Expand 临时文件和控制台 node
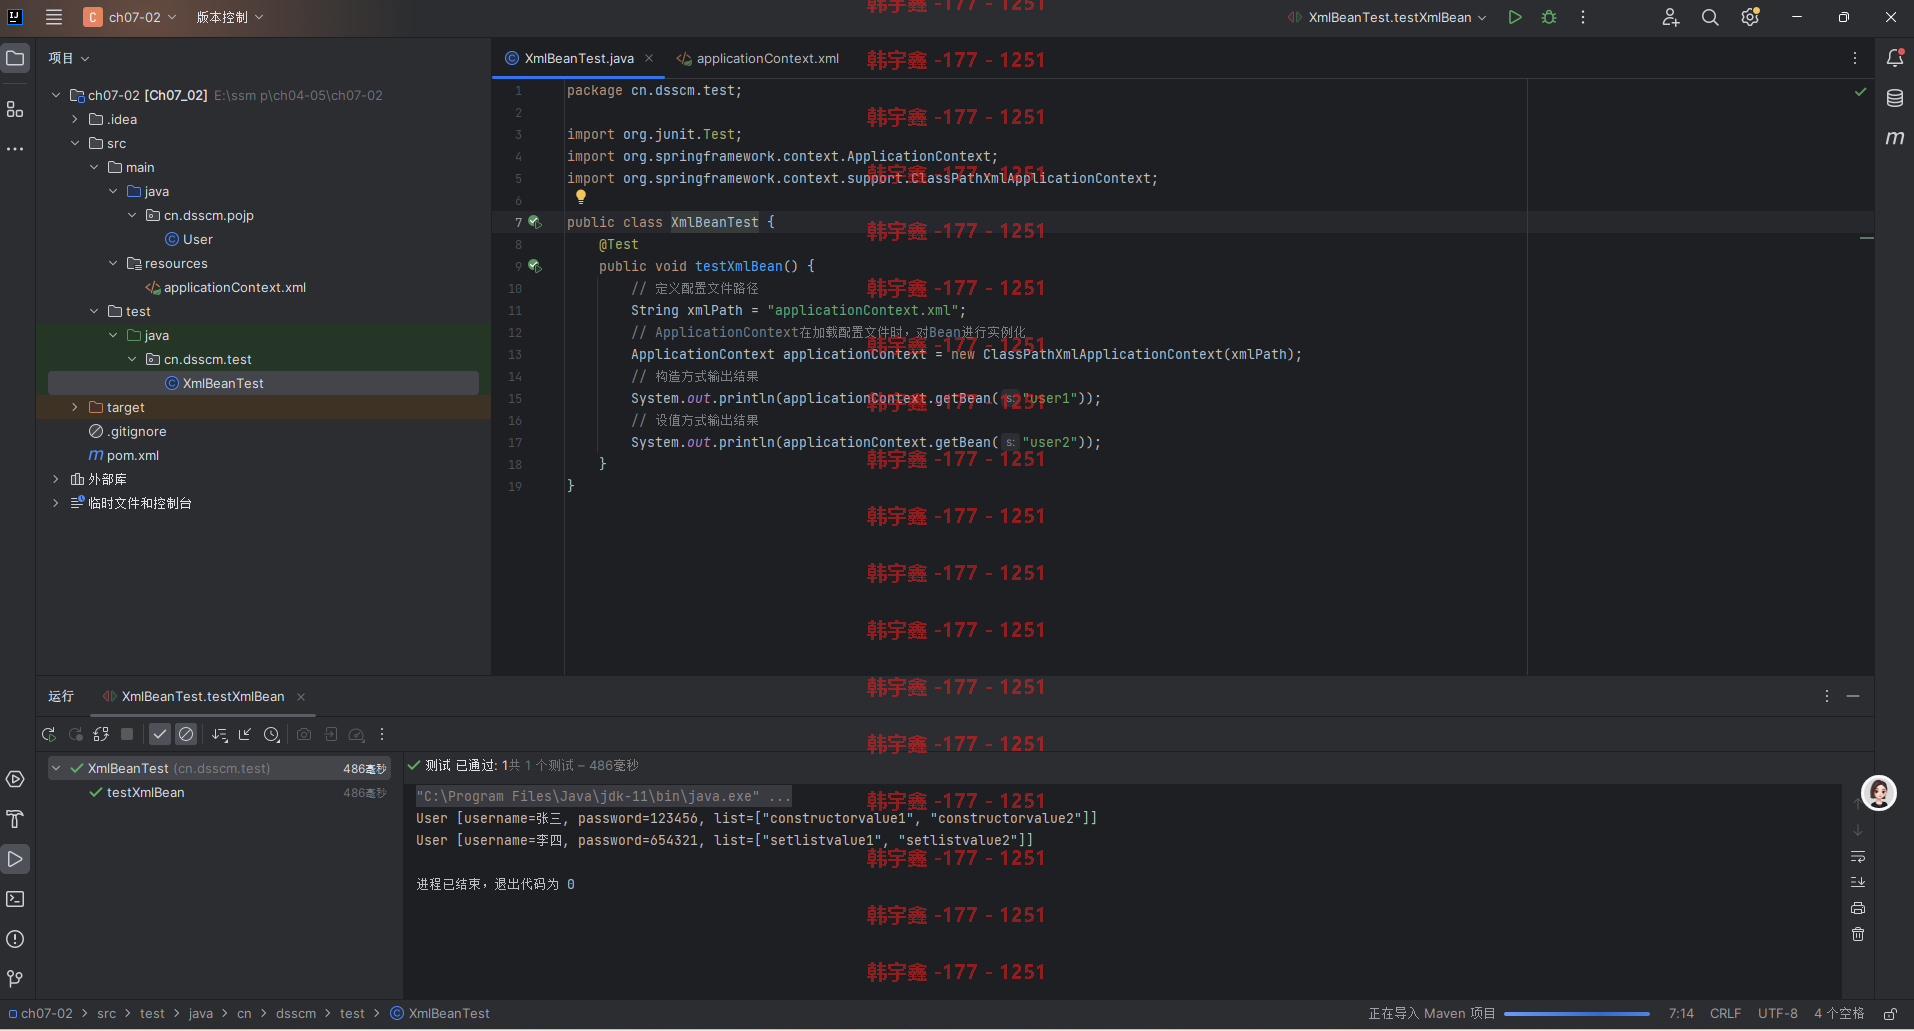This screenshot has height=1031, width=1914. 56,503
